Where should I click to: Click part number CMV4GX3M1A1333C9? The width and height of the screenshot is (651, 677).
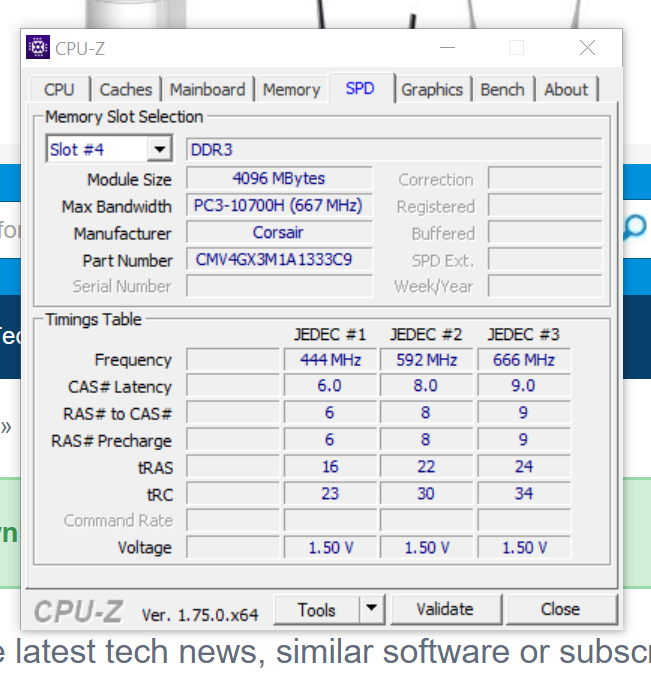point(279,259)
